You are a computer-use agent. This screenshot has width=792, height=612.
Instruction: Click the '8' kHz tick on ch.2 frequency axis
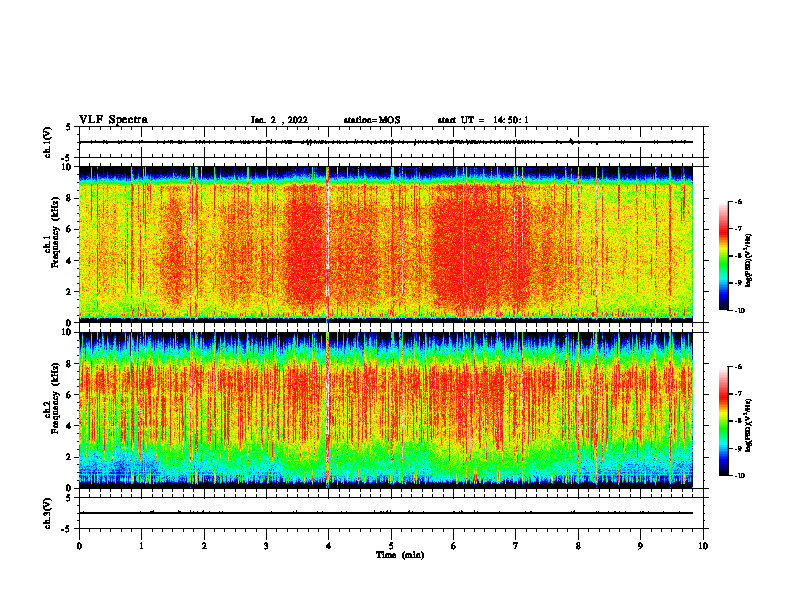(x=69, y=364)
